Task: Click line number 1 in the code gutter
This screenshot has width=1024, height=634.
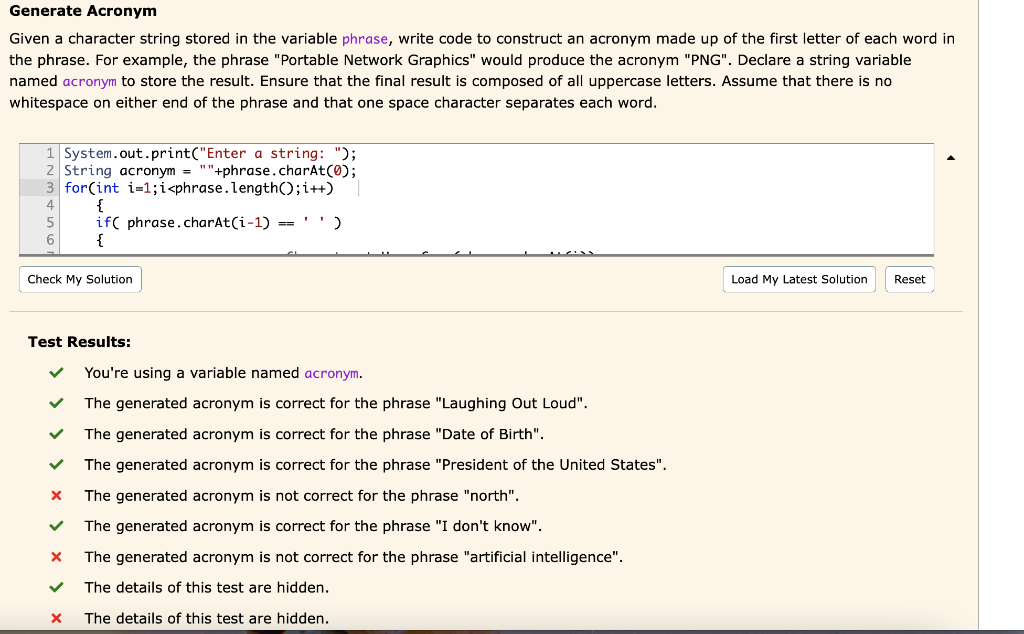Action: tap(49, 152)
